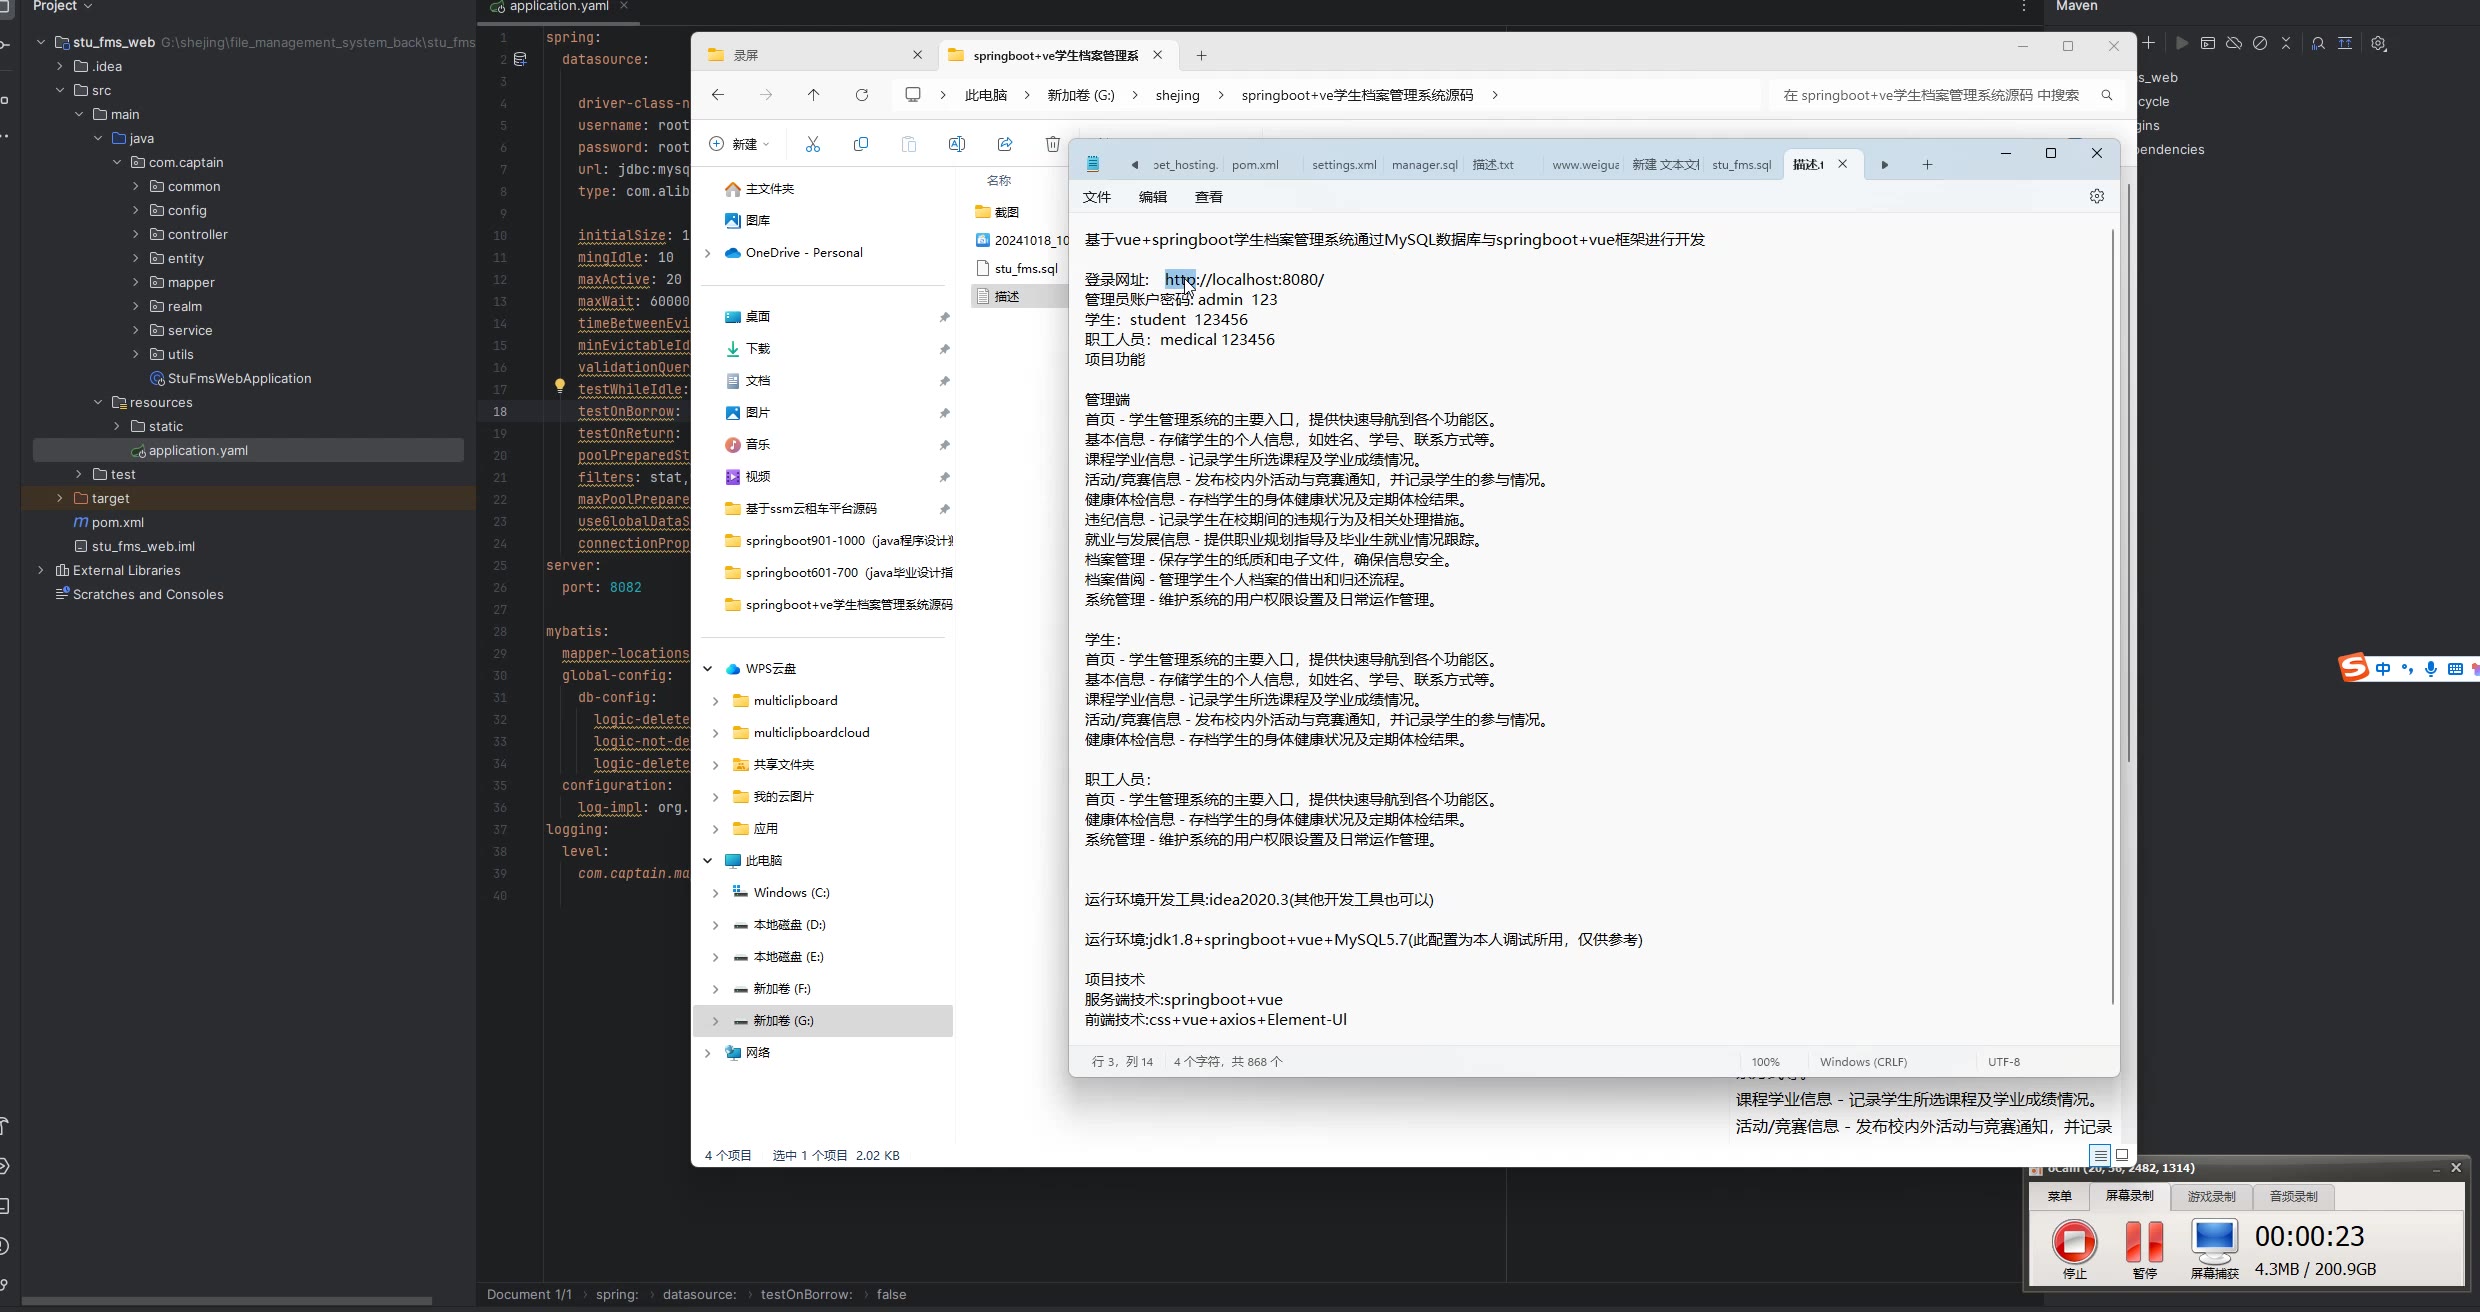Click Notepad vertical scrollbar
The image size is (2480, 1312).
2113,615
